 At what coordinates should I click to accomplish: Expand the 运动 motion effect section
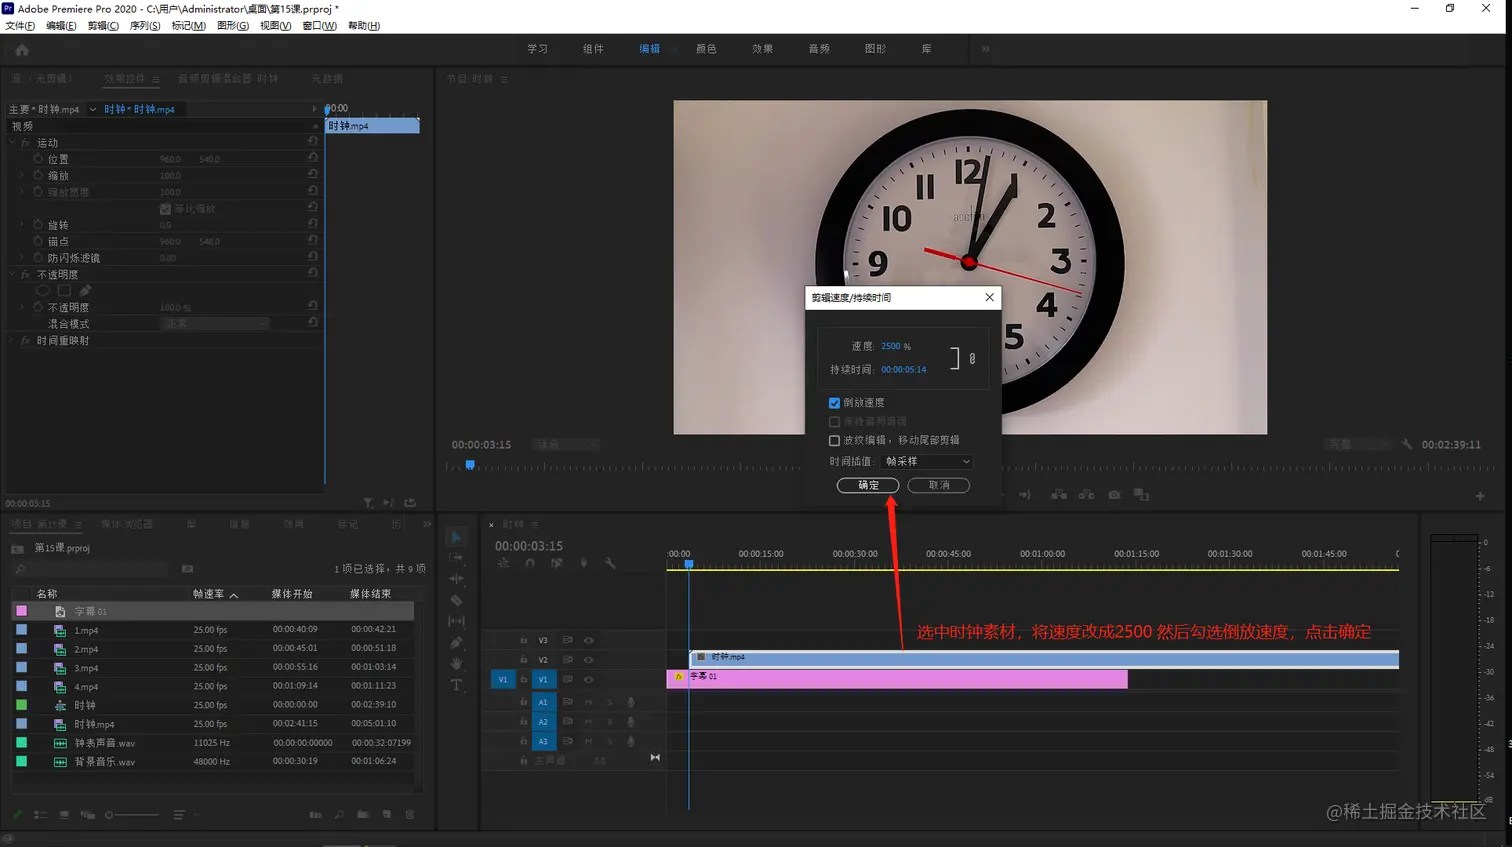(x=13, y=143)
